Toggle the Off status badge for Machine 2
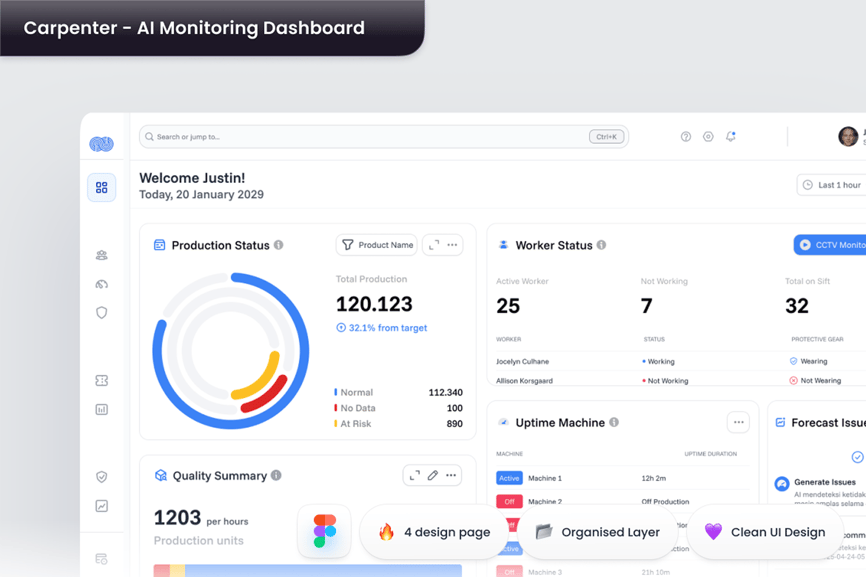Screen dimensions: 866x577 pyautogui.click(x=509, y=501)
